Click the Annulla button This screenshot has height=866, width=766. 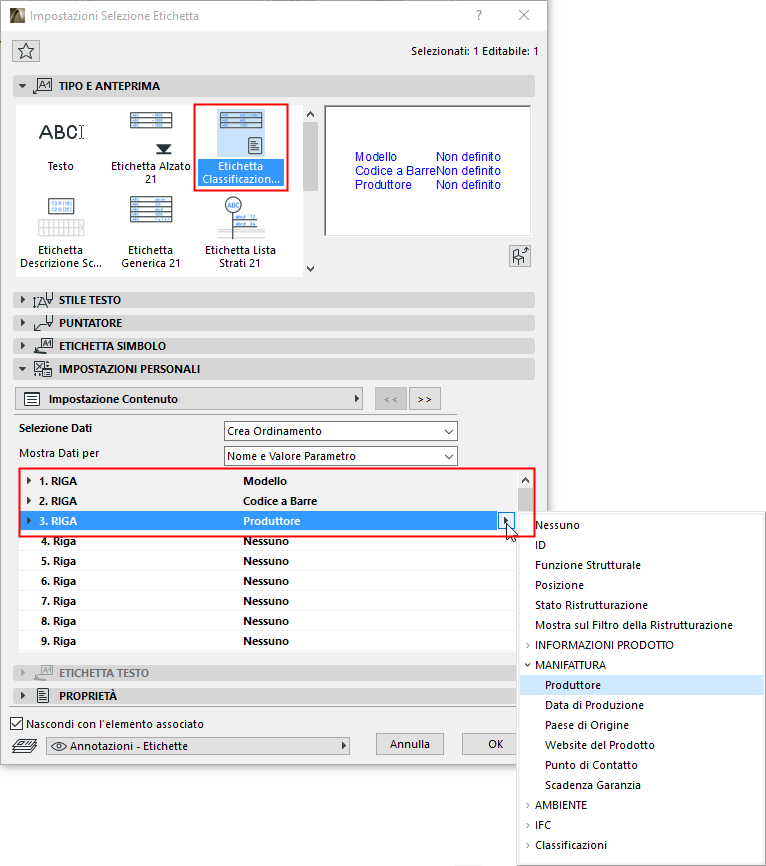[410, 744]
